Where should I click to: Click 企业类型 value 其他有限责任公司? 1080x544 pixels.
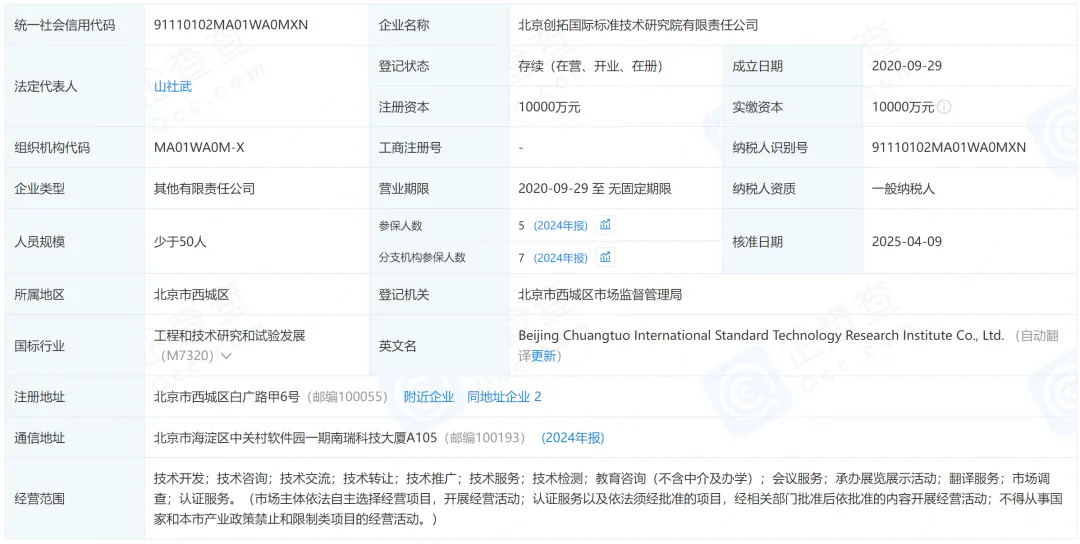(204, 188)
